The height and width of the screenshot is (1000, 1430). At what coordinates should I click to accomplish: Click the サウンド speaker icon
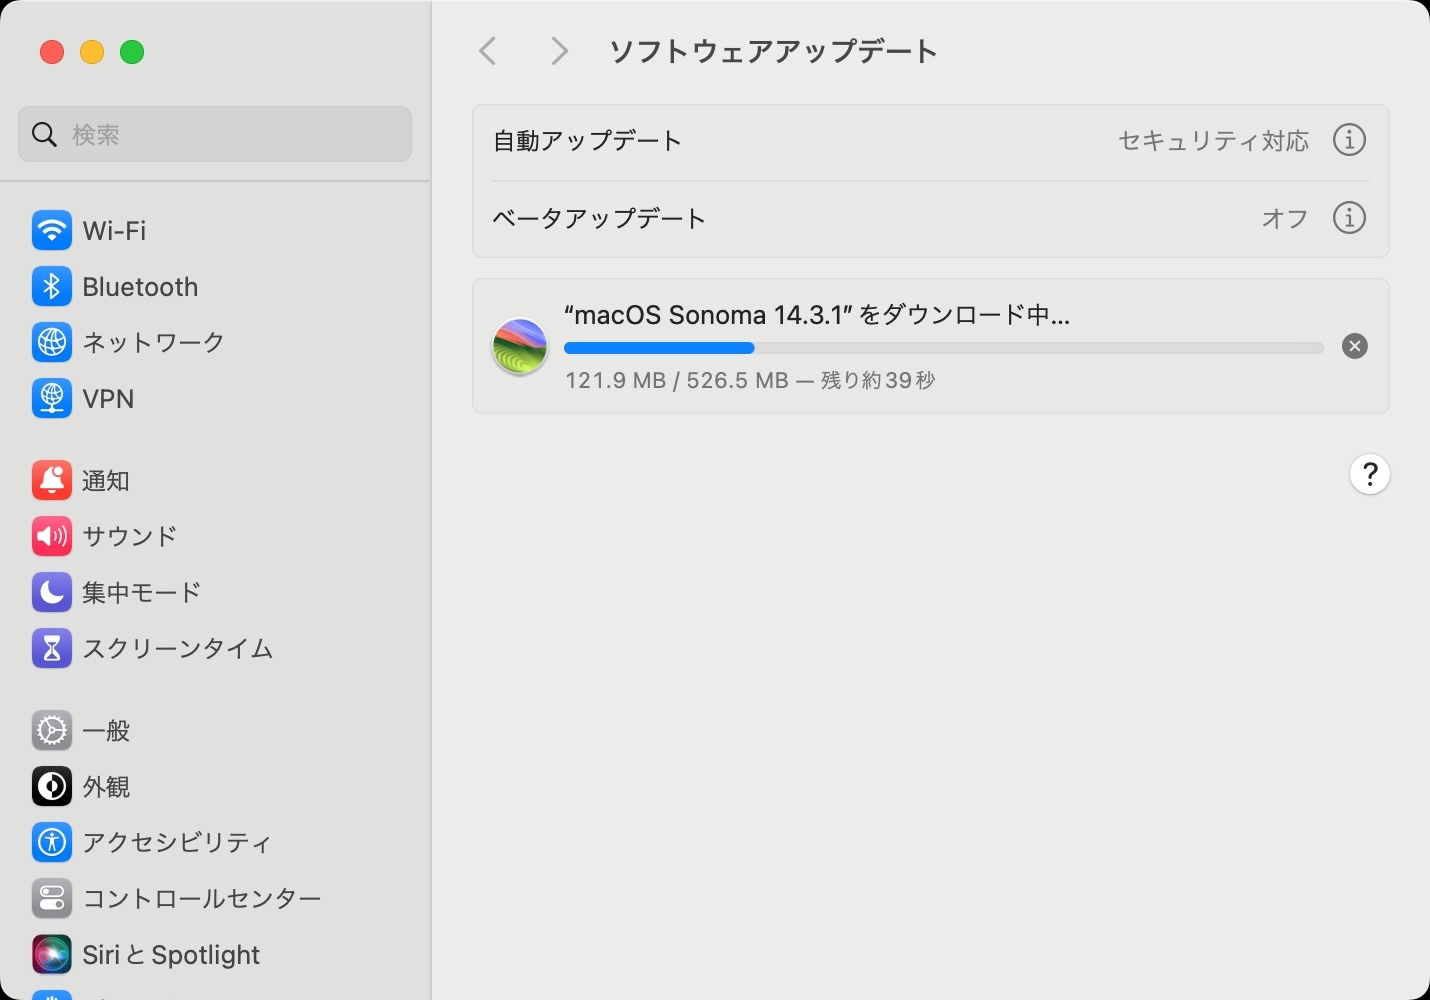[51, 537]
